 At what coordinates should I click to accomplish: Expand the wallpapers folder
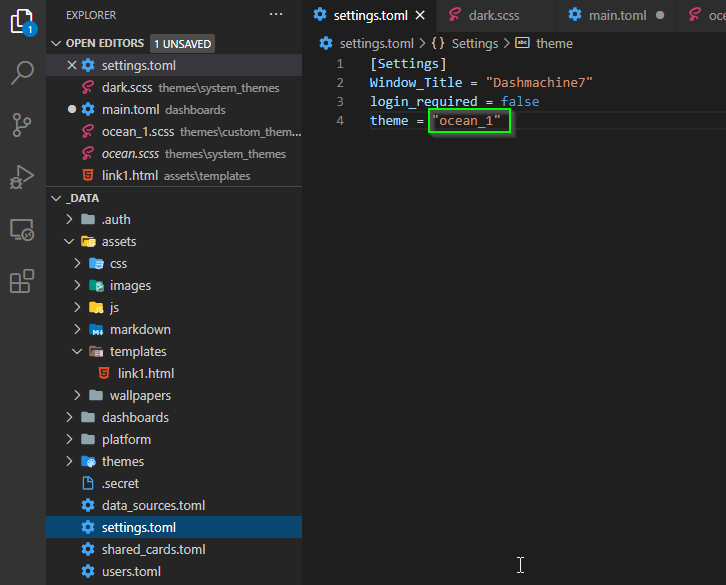tap(77, 395)
